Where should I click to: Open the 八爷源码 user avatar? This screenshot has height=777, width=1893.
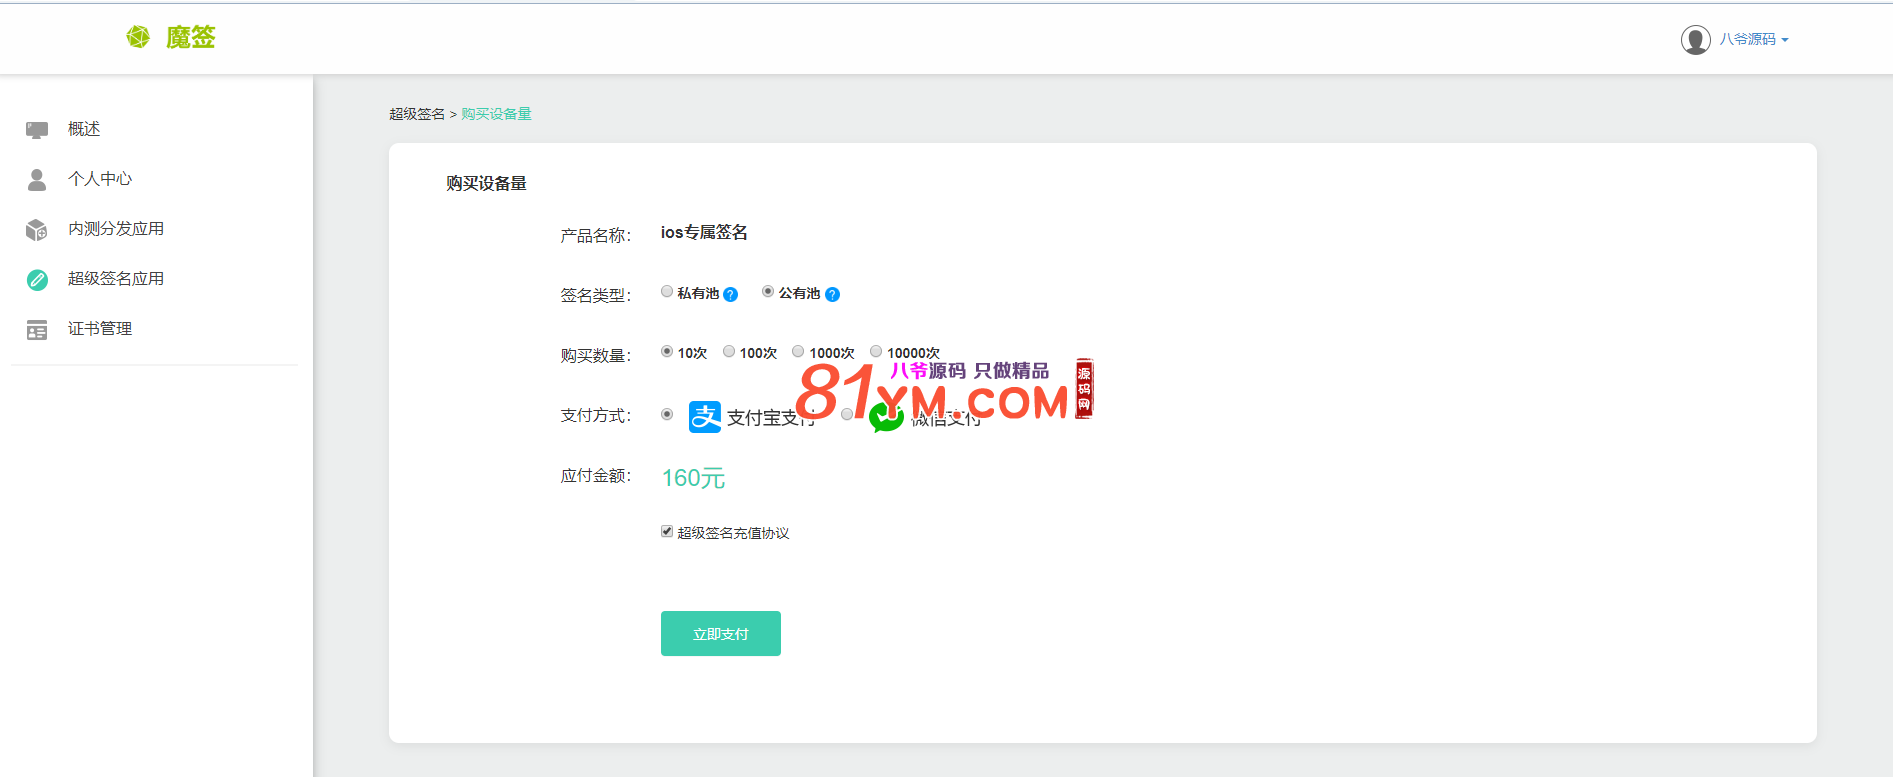1695,40
